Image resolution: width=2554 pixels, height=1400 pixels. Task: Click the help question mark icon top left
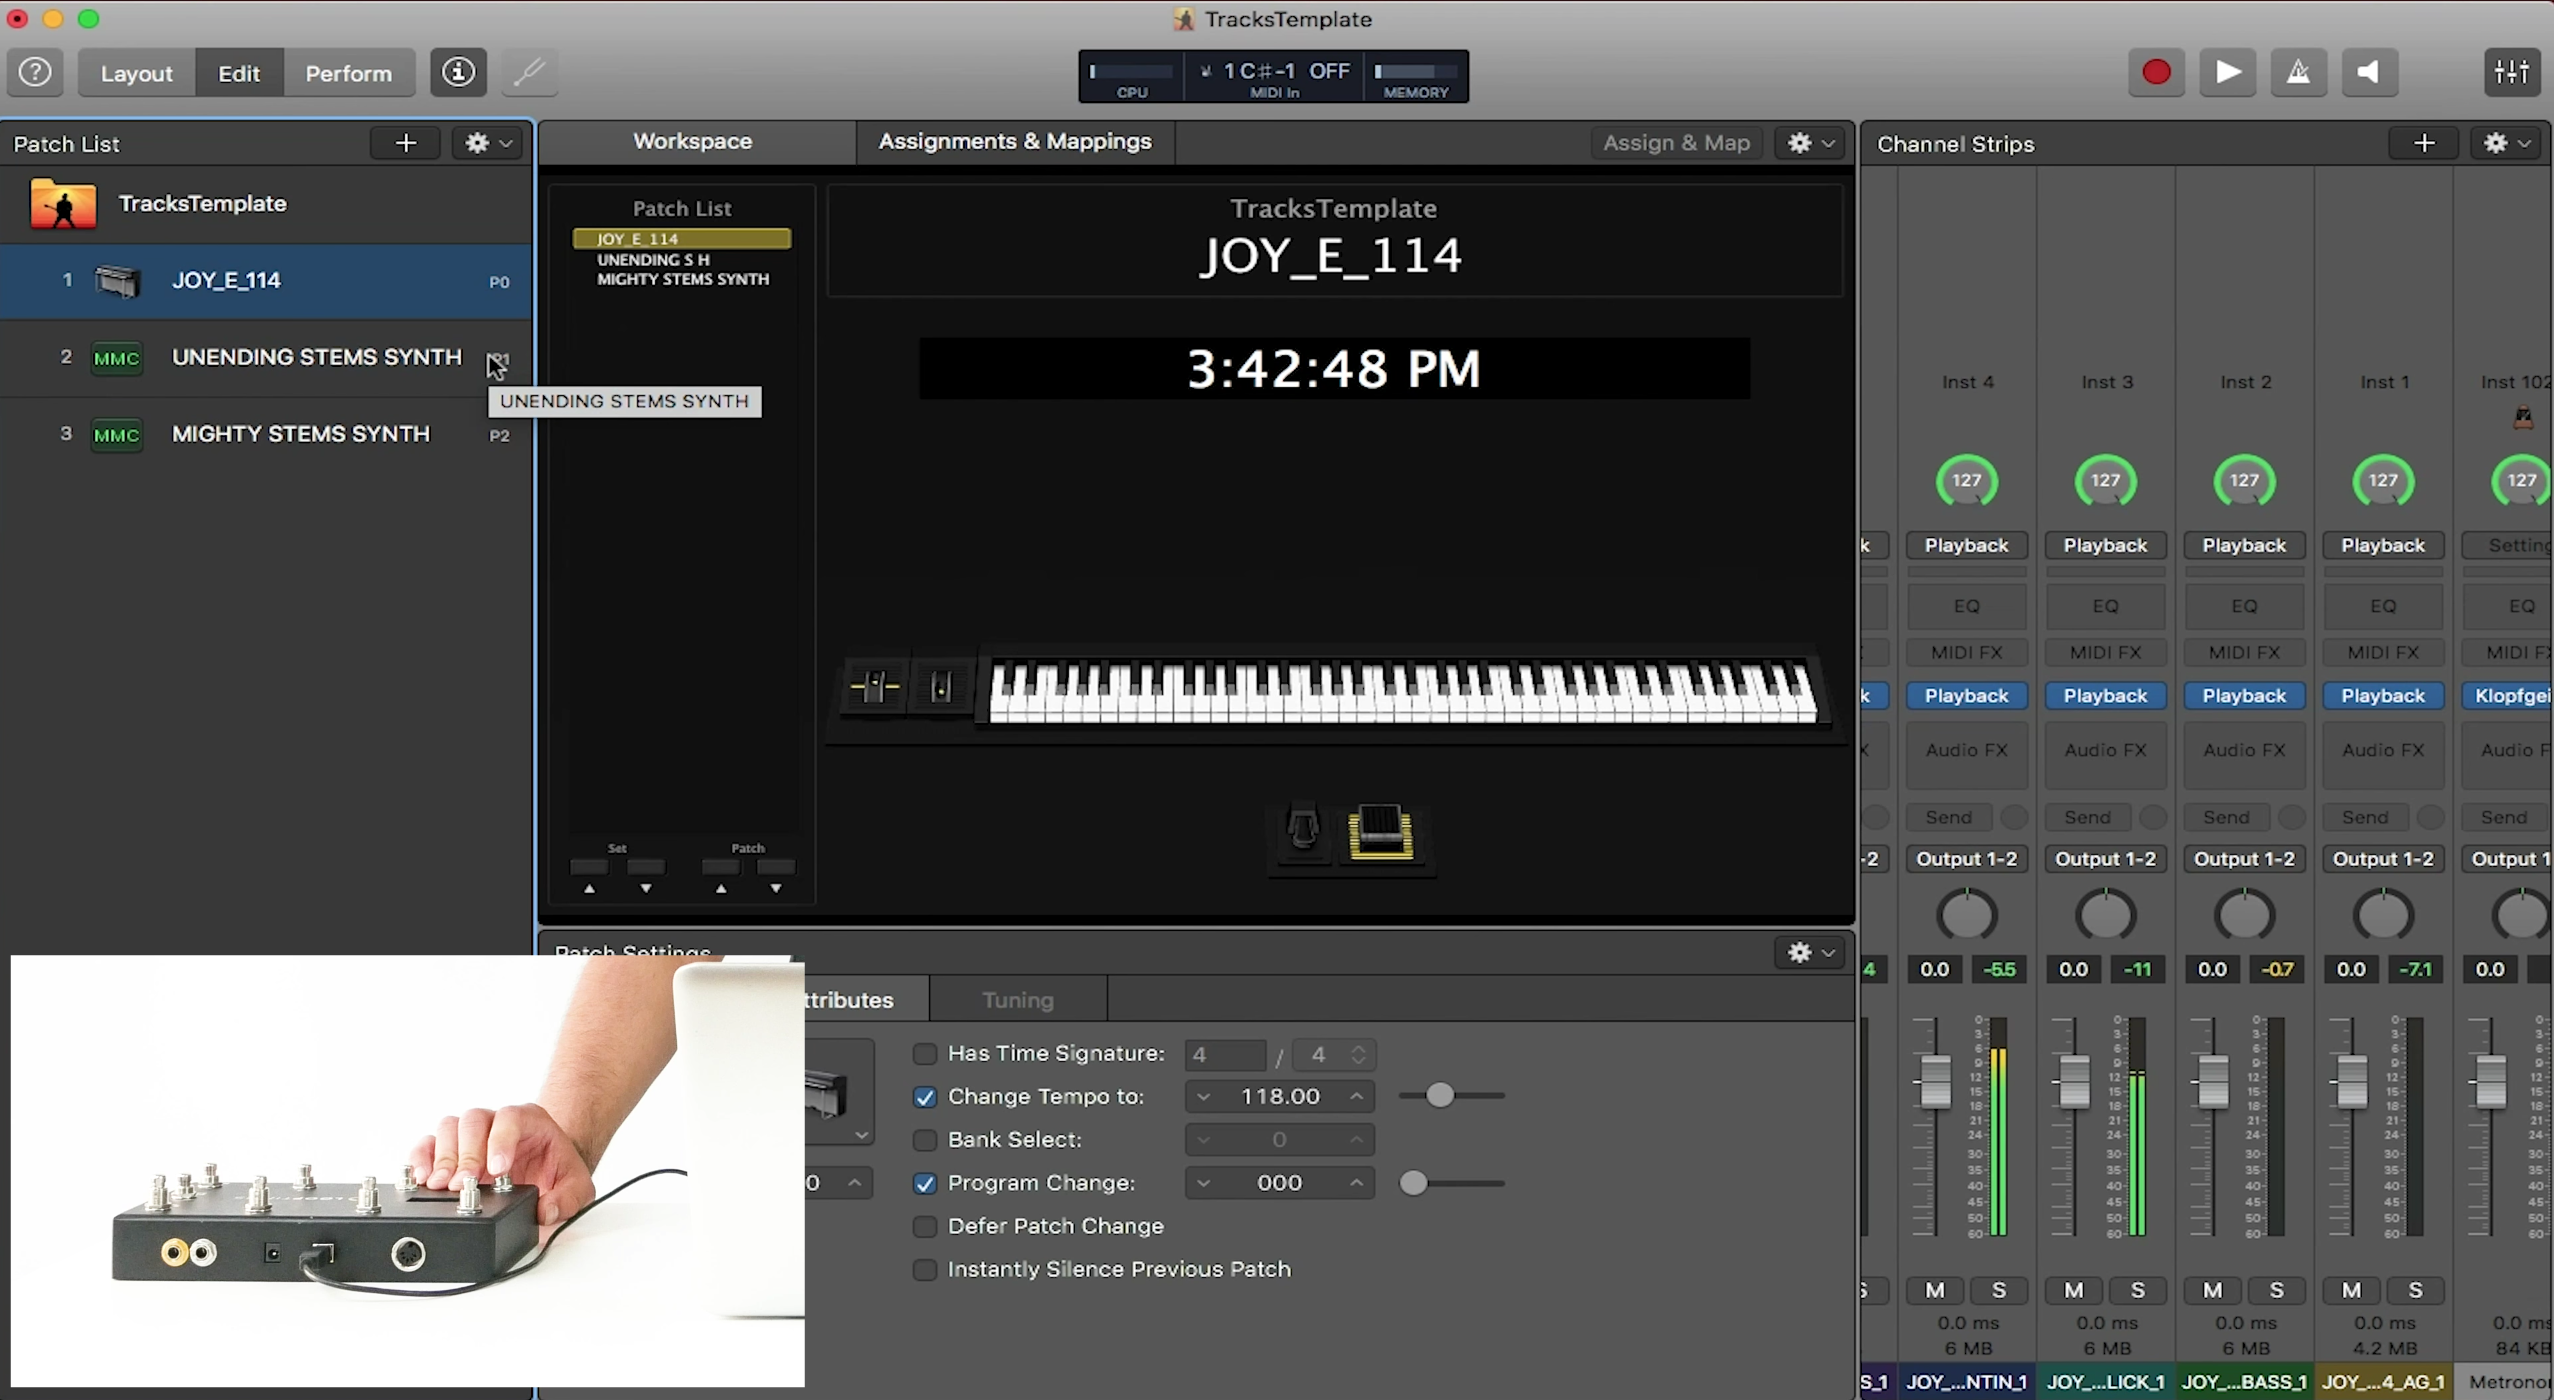coord(34,72)
